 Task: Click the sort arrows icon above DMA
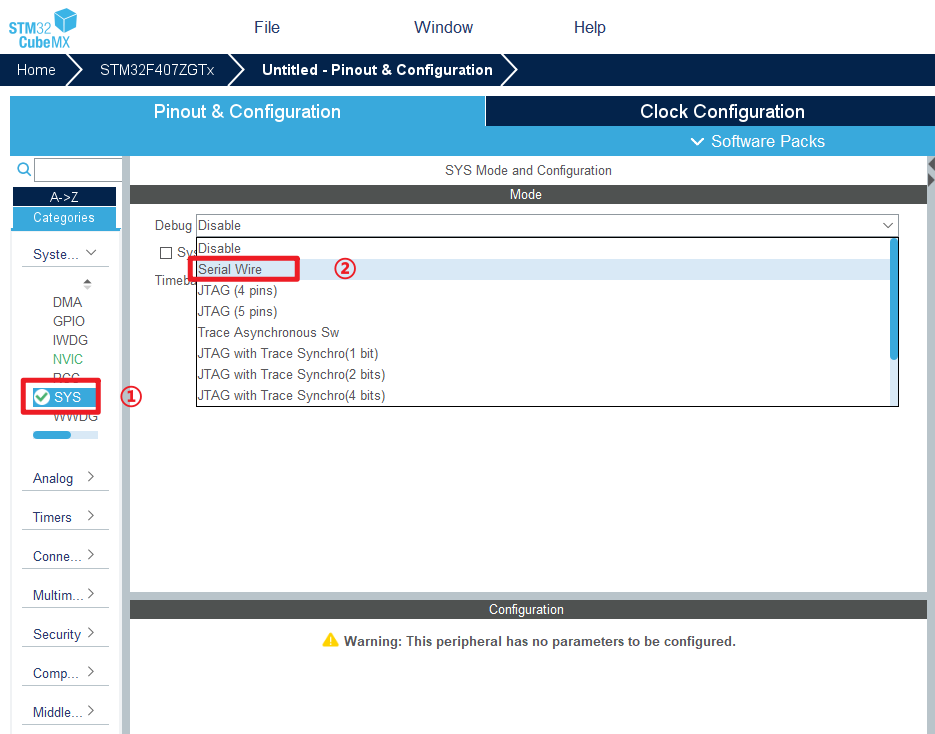(x=87, y=284)
